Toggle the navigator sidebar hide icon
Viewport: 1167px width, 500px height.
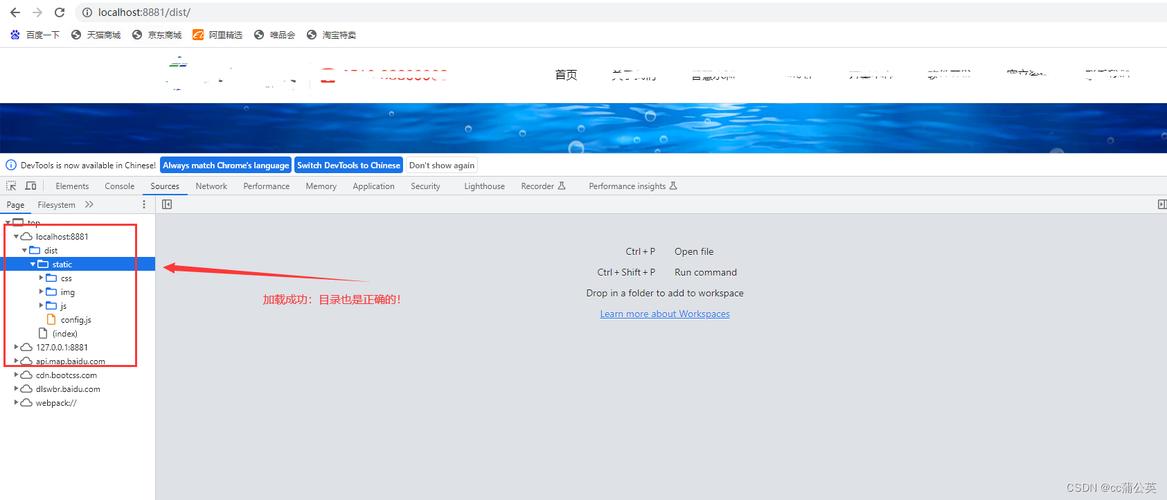tap(167, 205)
